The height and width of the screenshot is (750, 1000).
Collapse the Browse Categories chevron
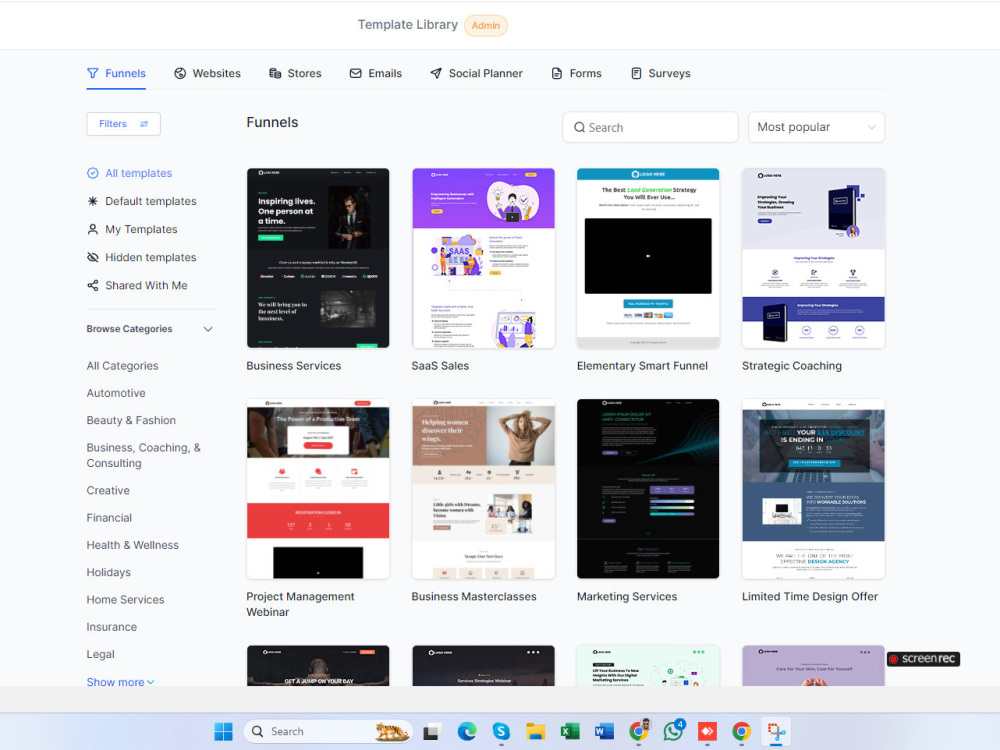[x=208, y=329]
